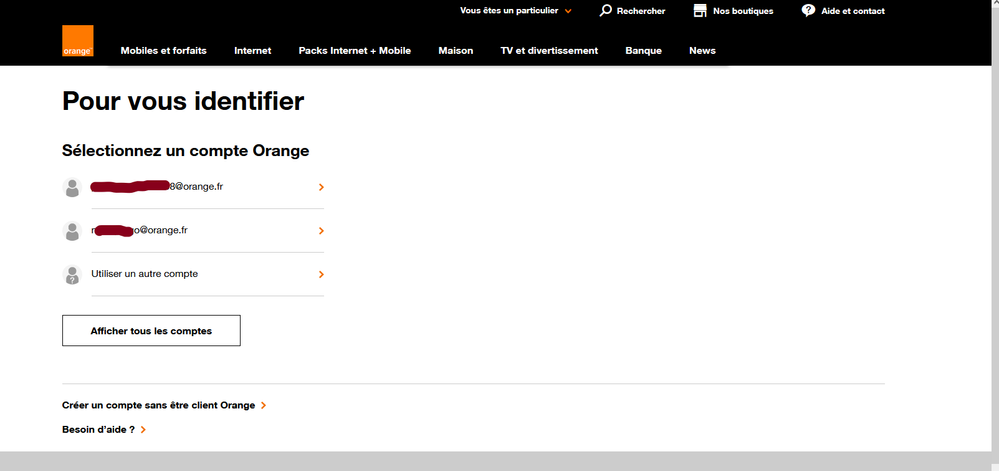
Task: Click the Orange logo
Action: 78,41
